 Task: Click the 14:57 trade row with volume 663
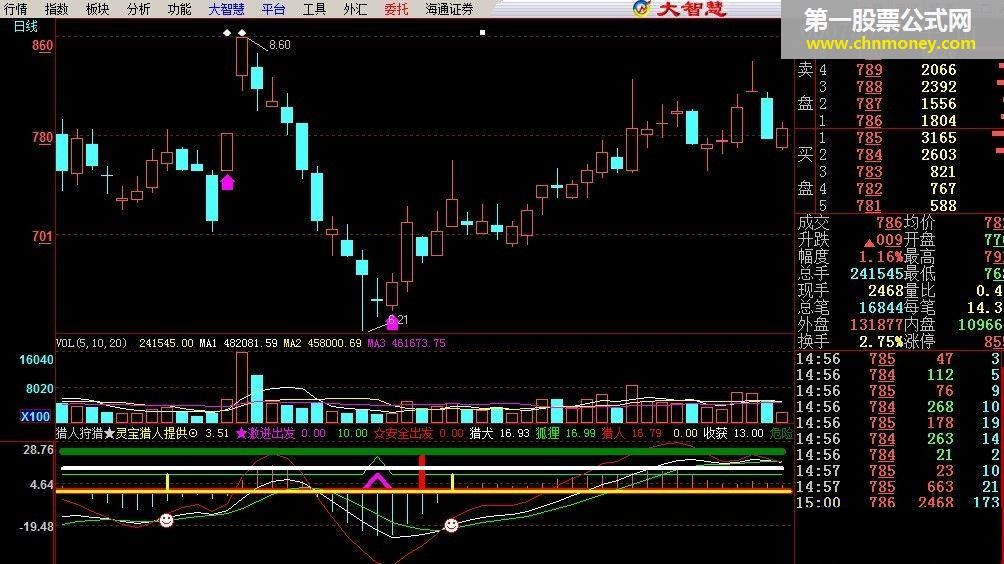click(897, 487)
